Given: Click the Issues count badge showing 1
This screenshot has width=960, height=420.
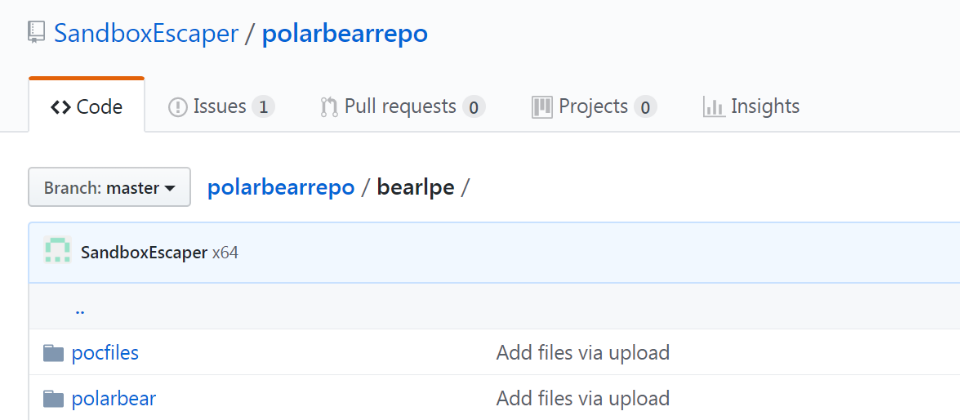Looking at the screenshot, I should [x=263, y=107].
